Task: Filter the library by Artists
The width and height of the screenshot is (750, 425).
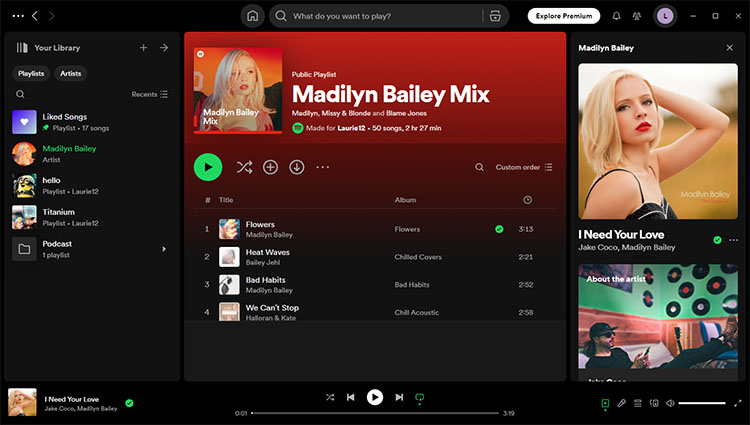Action: 70,73
